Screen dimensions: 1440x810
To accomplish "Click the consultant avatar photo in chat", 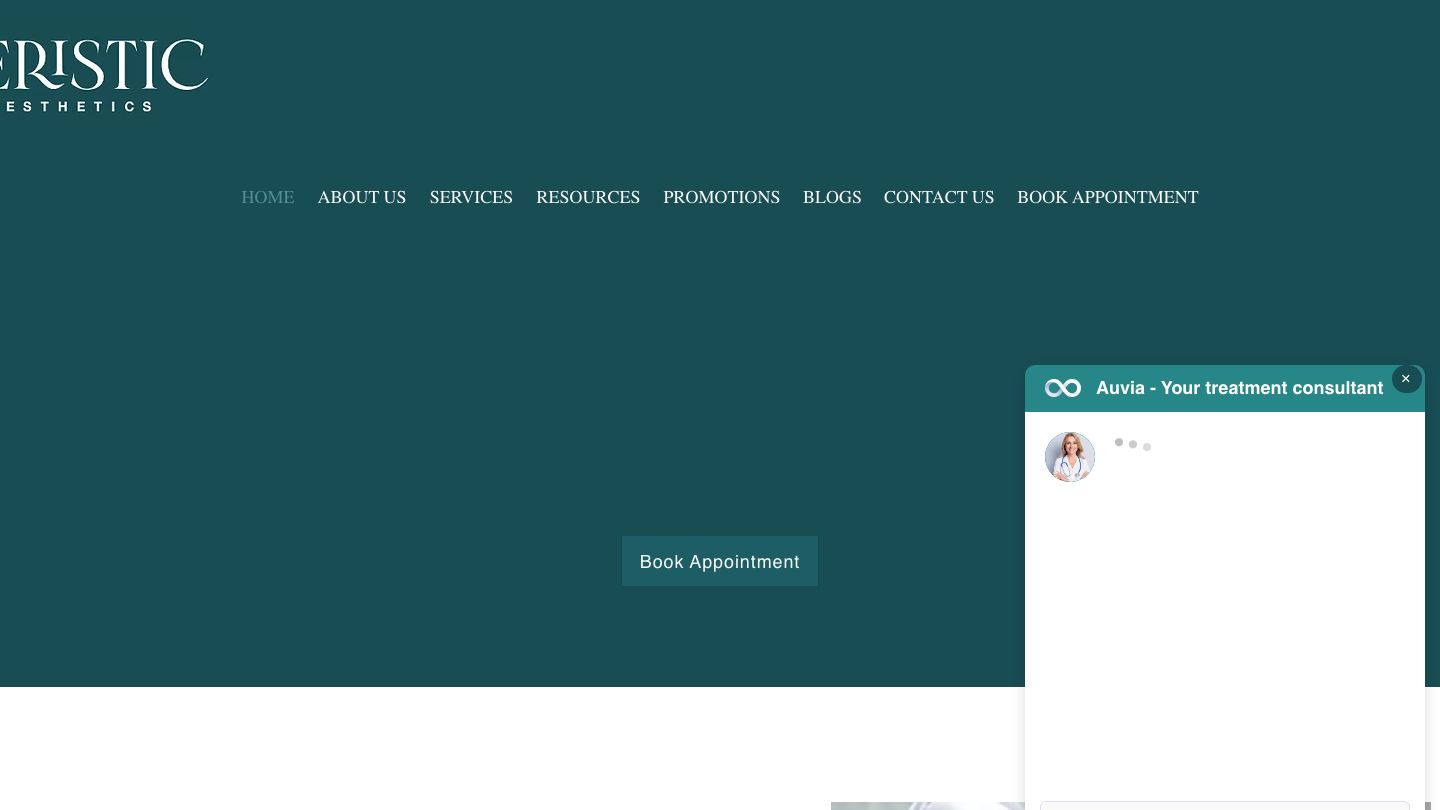I will [1070, 457].
